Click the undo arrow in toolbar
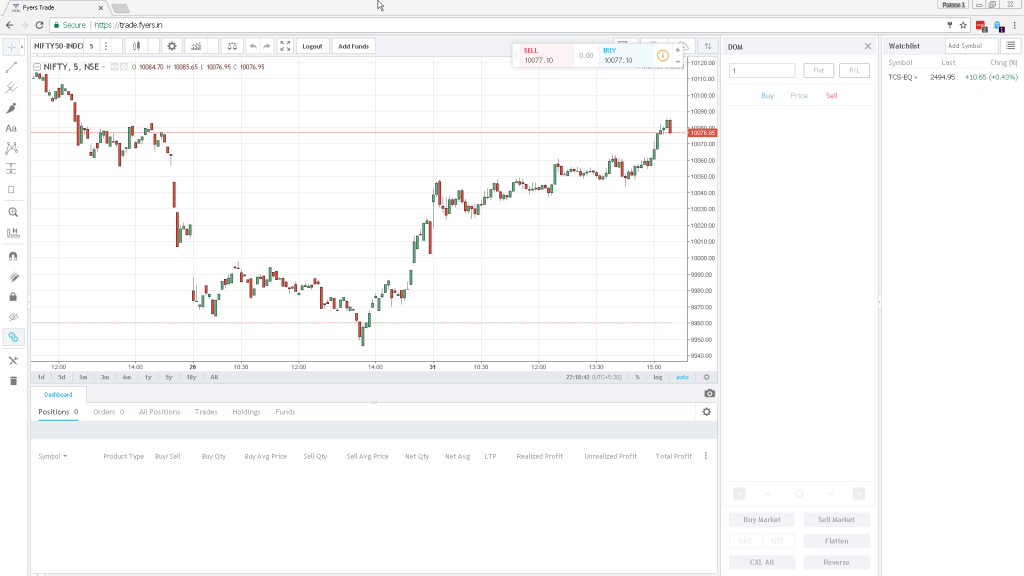1024x576 pixels. 255,45
